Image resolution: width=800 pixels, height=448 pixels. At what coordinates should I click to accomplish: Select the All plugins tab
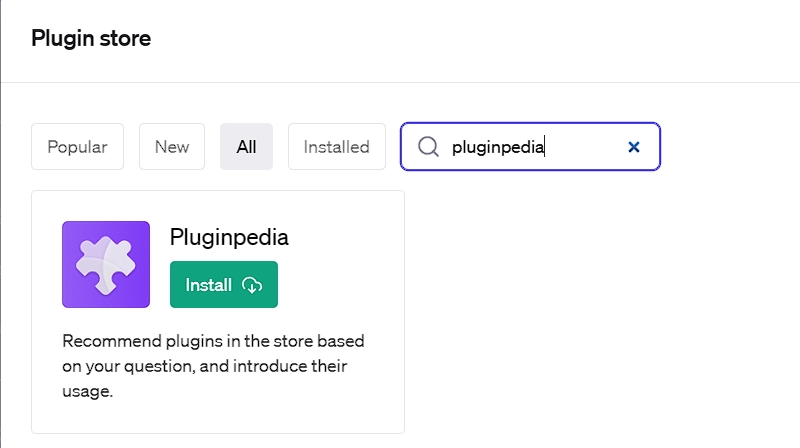pyautogui.click(x=246, y=147)
